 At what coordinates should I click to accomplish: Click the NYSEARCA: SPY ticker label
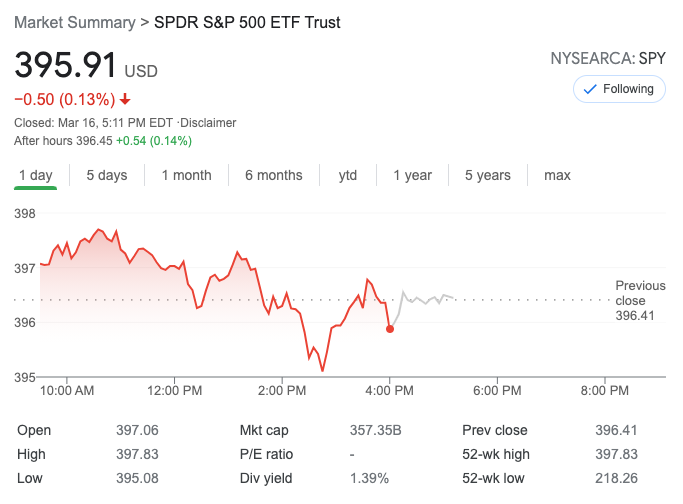point(608,59)
